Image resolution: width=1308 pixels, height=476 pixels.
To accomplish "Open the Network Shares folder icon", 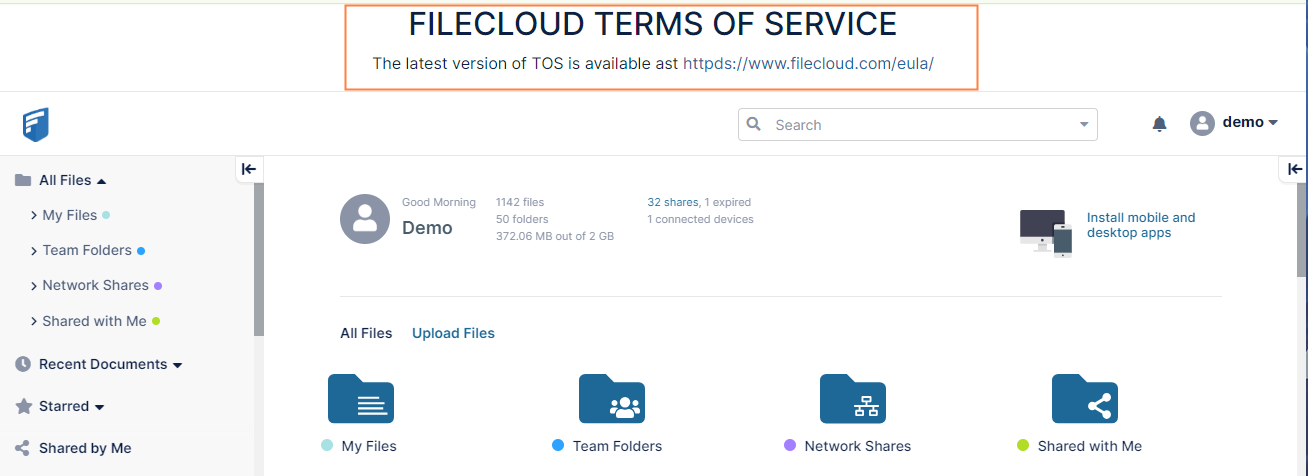I will click(x=853, y=398).
